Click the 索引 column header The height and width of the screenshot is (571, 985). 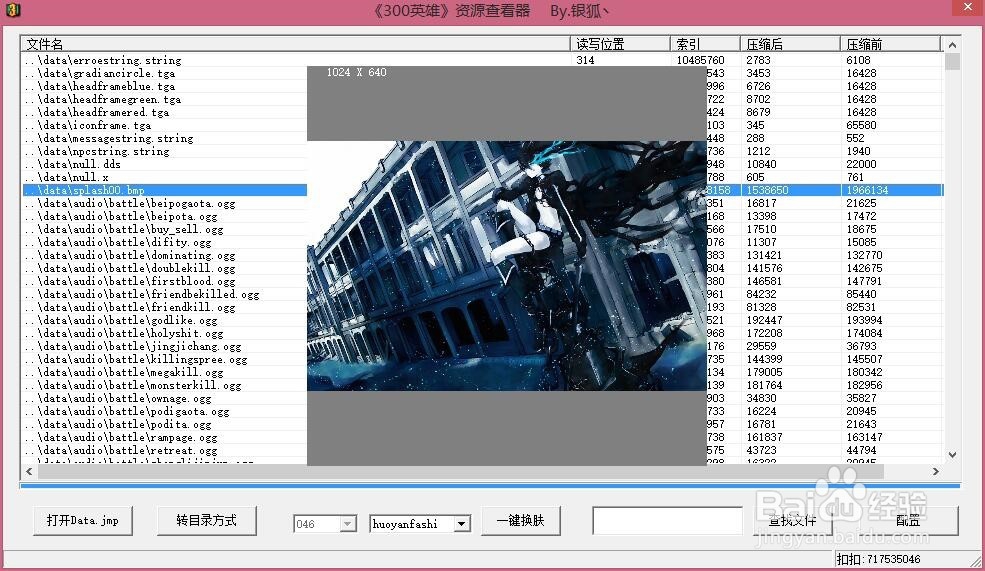705,44
